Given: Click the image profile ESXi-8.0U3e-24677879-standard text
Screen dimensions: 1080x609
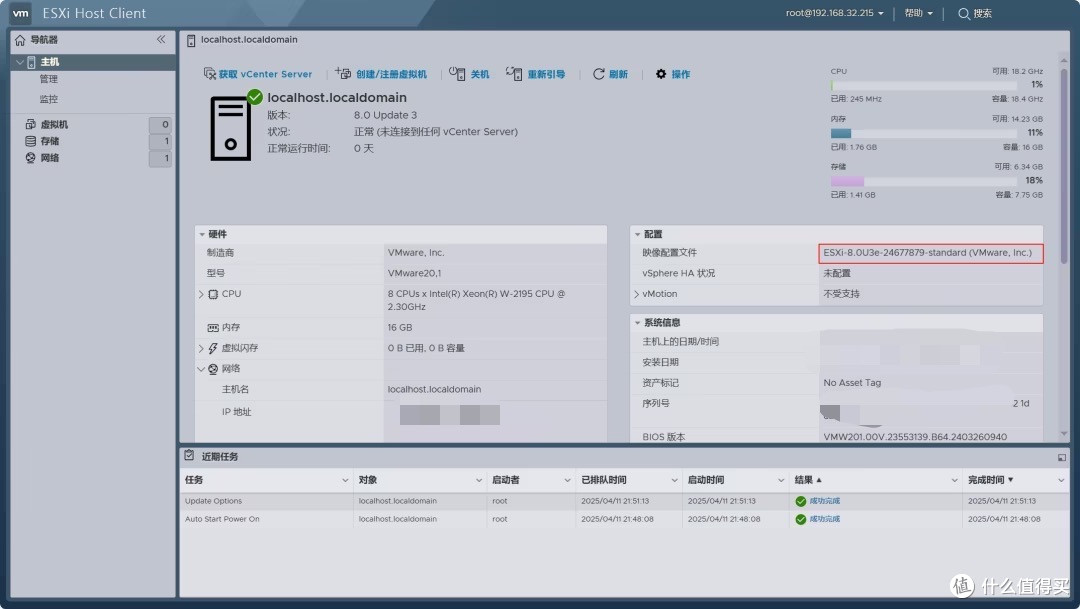Looking at the screenshot, I should (x=927, y=253).
